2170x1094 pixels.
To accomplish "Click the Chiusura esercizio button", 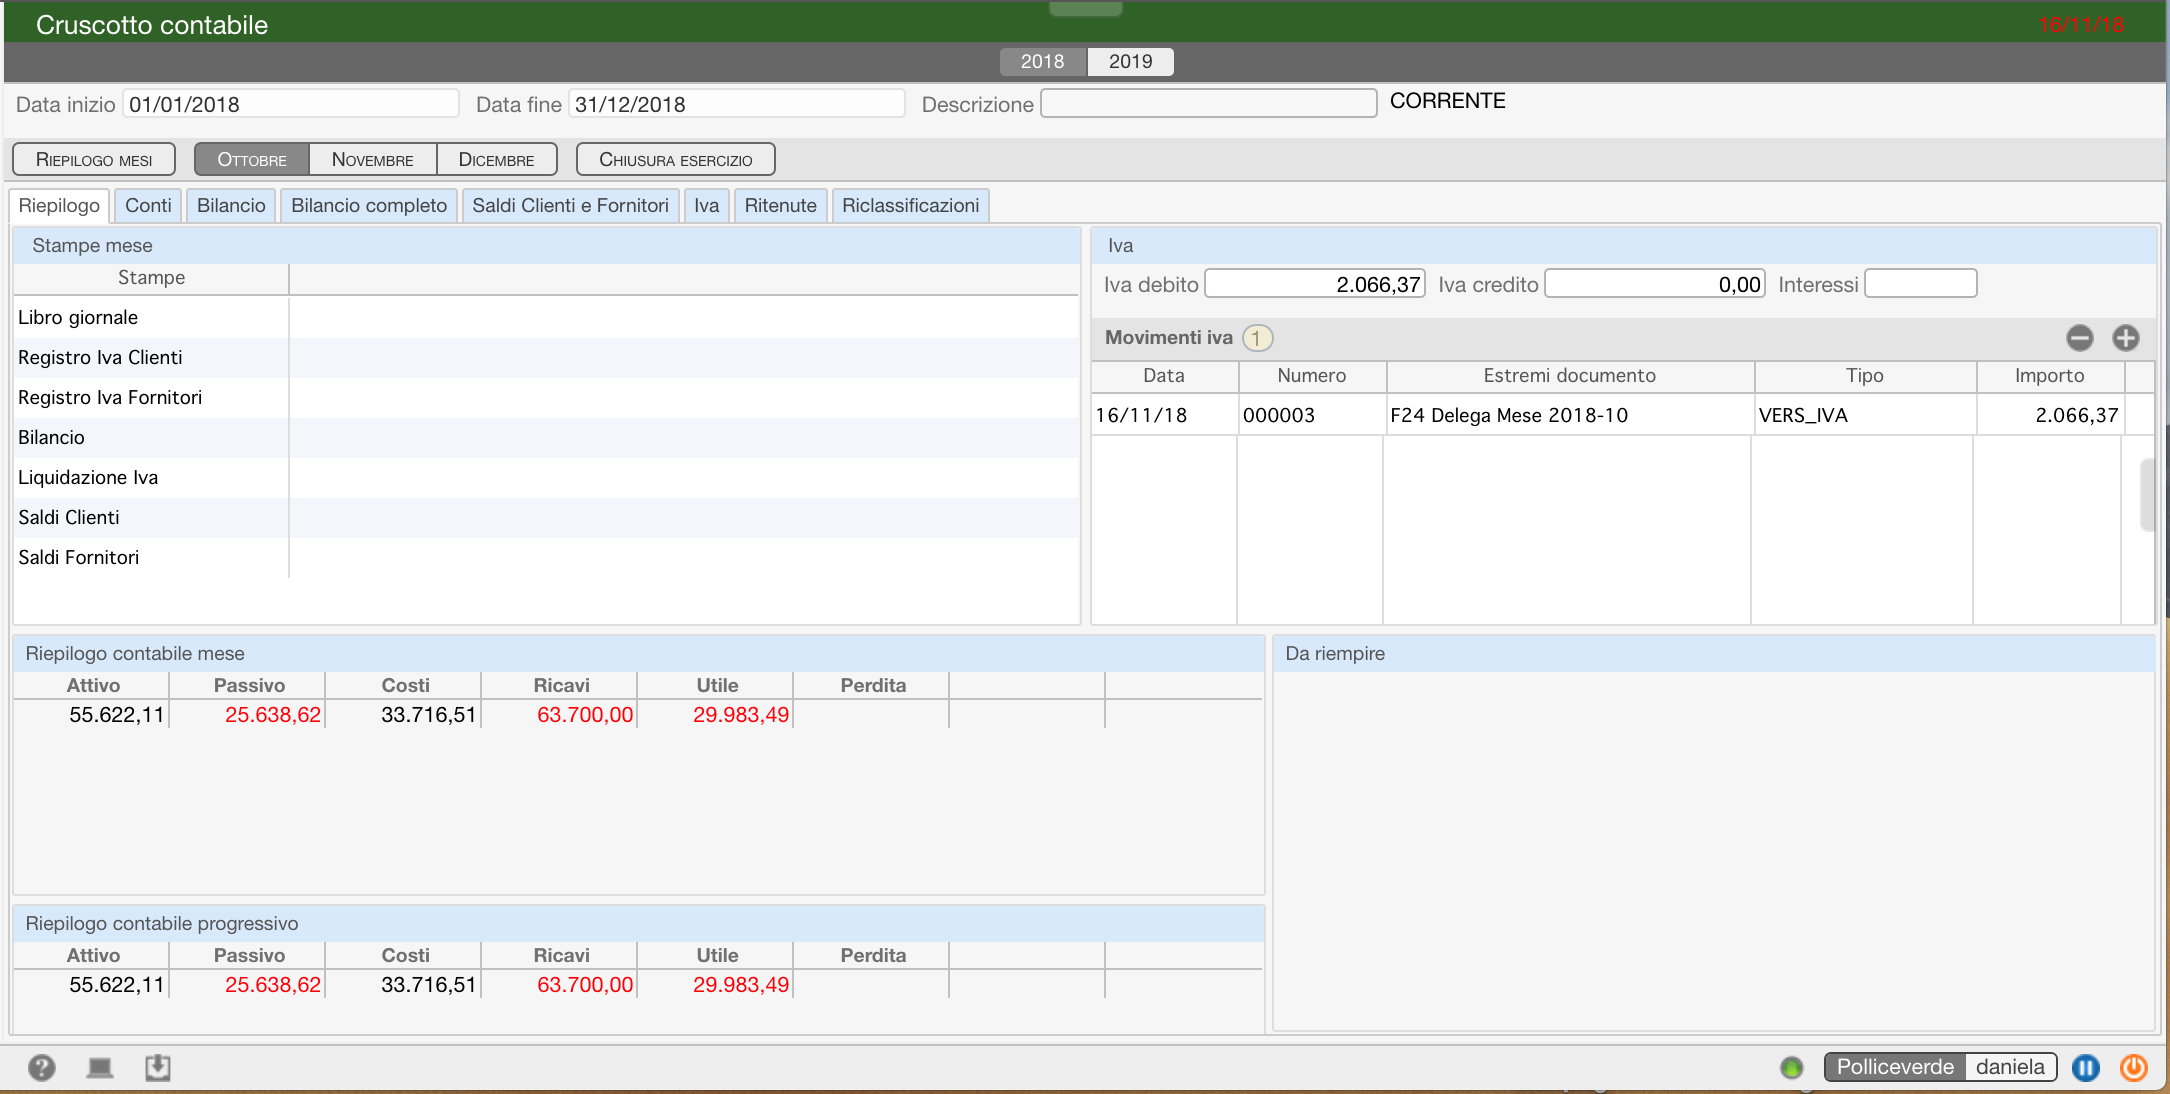I will click(676, 160).
